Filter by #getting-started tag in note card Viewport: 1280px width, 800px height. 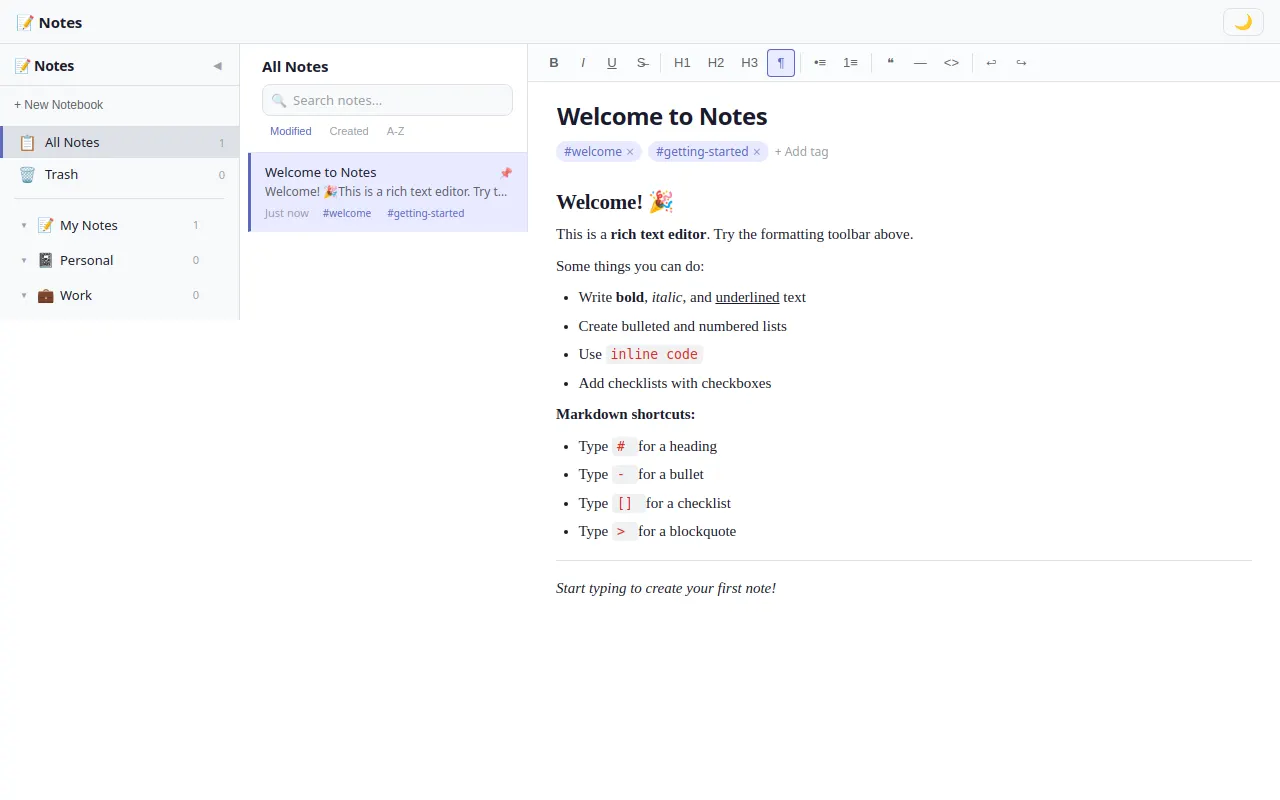pyautogui.click(x=426, y=213)
